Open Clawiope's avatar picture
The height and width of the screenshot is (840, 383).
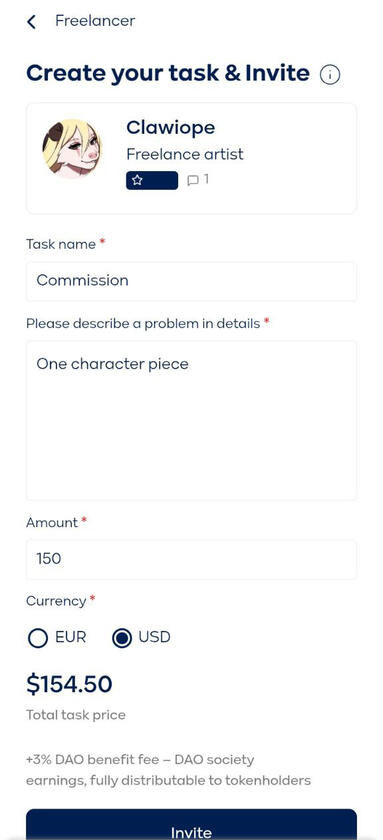pos(72,149)
